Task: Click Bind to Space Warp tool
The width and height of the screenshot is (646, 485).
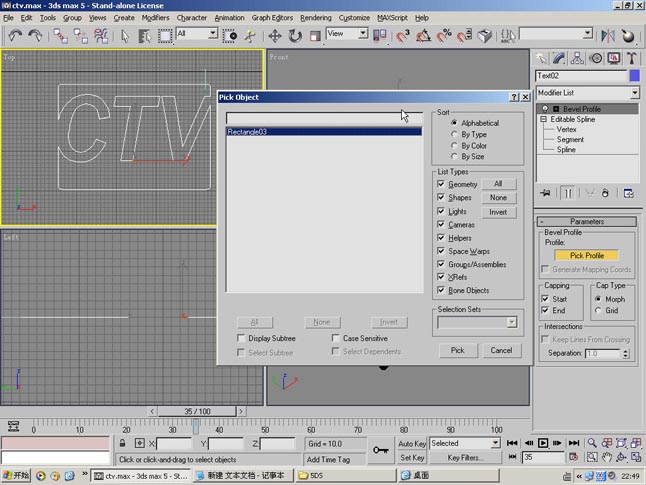Action: pyautogui.click(x=101, y=36)
